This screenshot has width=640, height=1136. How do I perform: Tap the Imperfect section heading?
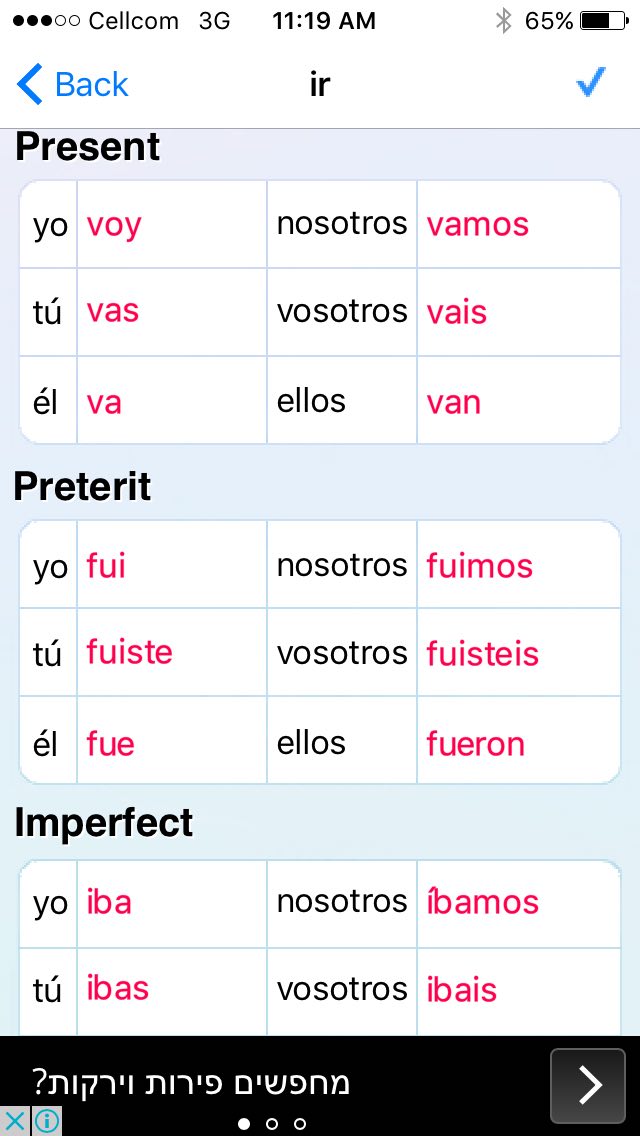pyautogui.click(x=104, y=823)
